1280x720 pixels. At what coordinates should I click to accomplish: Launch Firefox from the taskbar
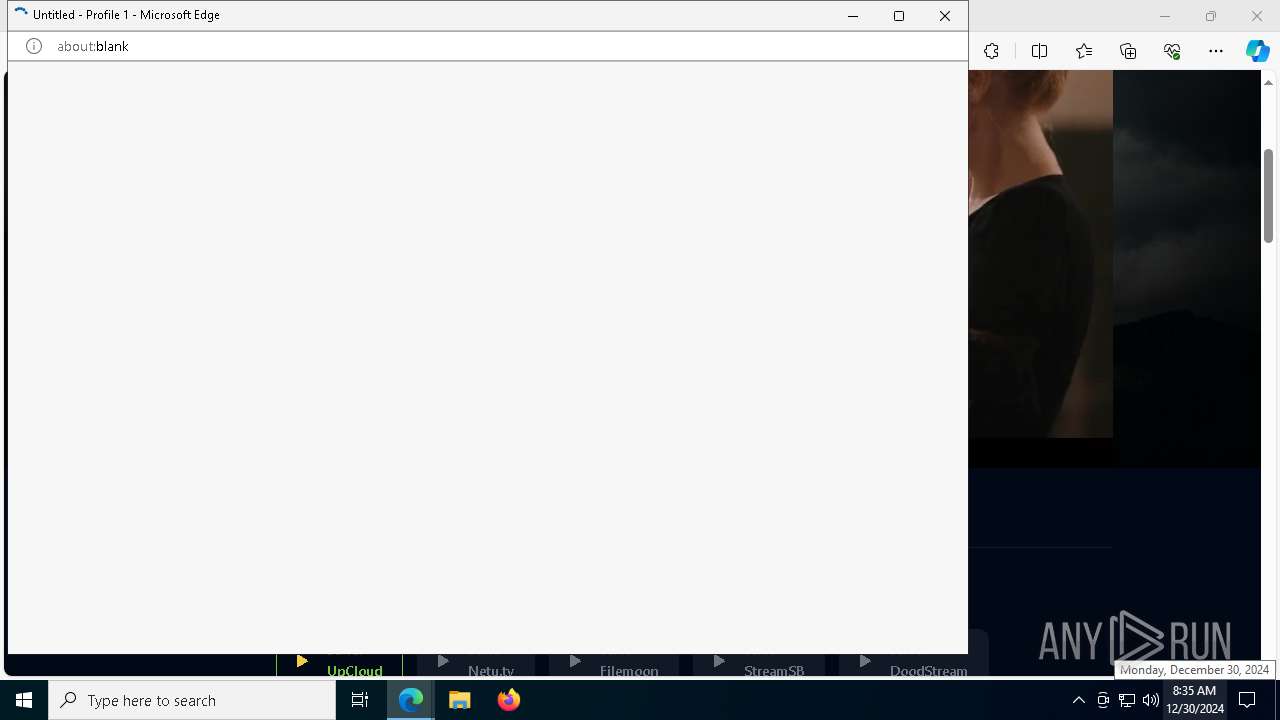(x=509, y=700)
